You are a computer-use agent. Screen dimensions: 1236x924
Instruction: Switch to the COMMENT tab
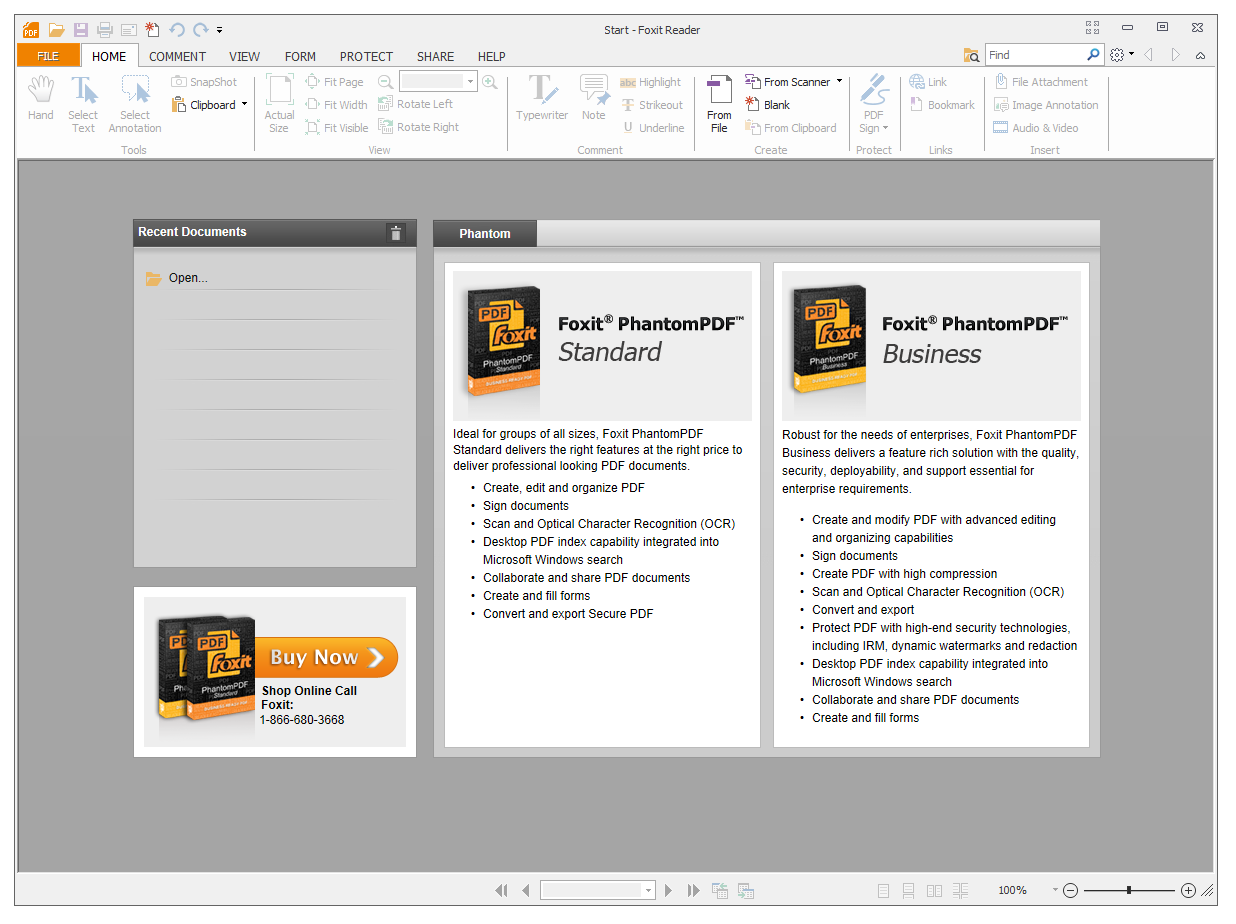[x=177, y=56]
